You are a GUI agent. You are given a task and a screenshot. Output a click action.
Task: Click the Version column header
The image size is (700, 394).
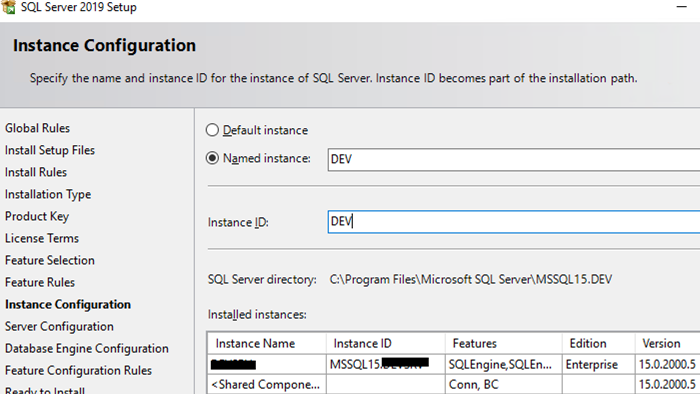(667, 343)
